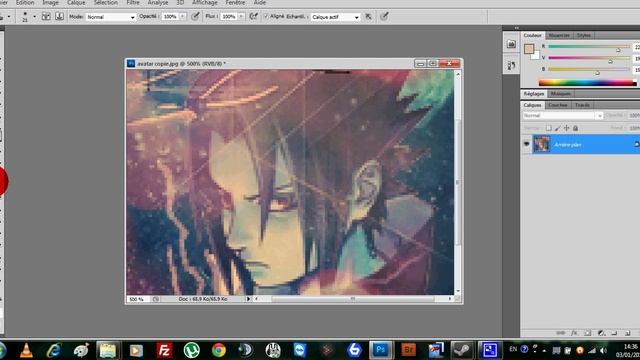Open the Fenêtre menu
This screenshot has height=360, width=640.
point(236,2)
